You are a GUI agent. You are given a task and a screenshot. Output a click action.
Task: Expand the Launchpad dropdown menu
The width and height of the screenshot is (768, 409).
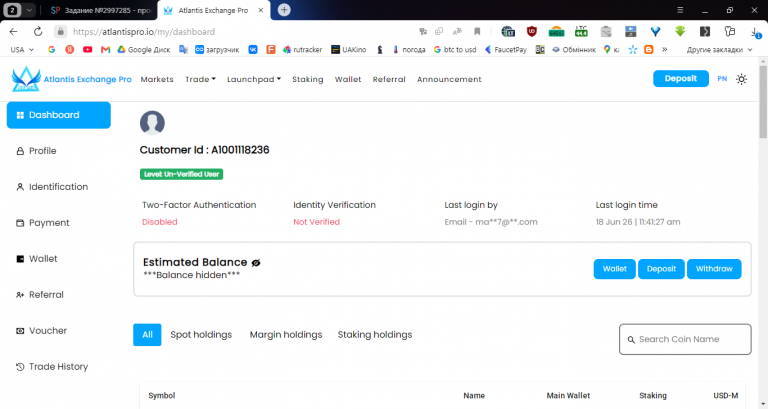coord(254,79)
